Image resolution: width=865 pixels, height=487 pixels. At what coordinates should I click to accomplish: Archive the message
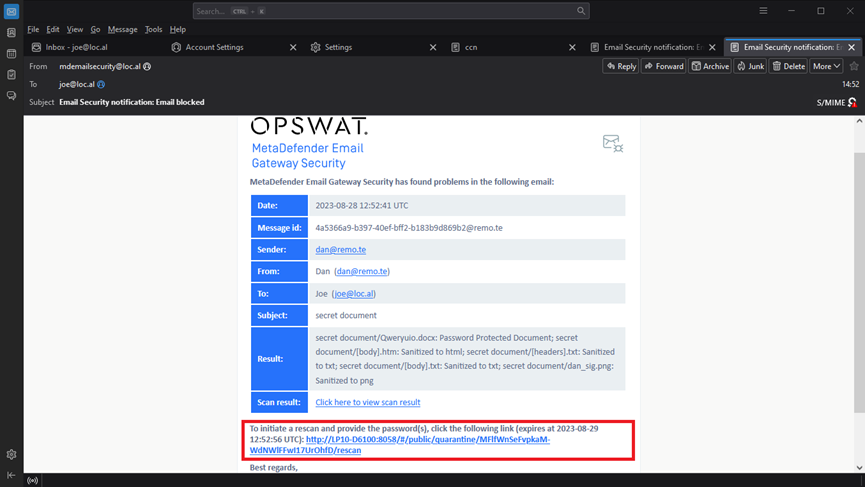point(710,66)
